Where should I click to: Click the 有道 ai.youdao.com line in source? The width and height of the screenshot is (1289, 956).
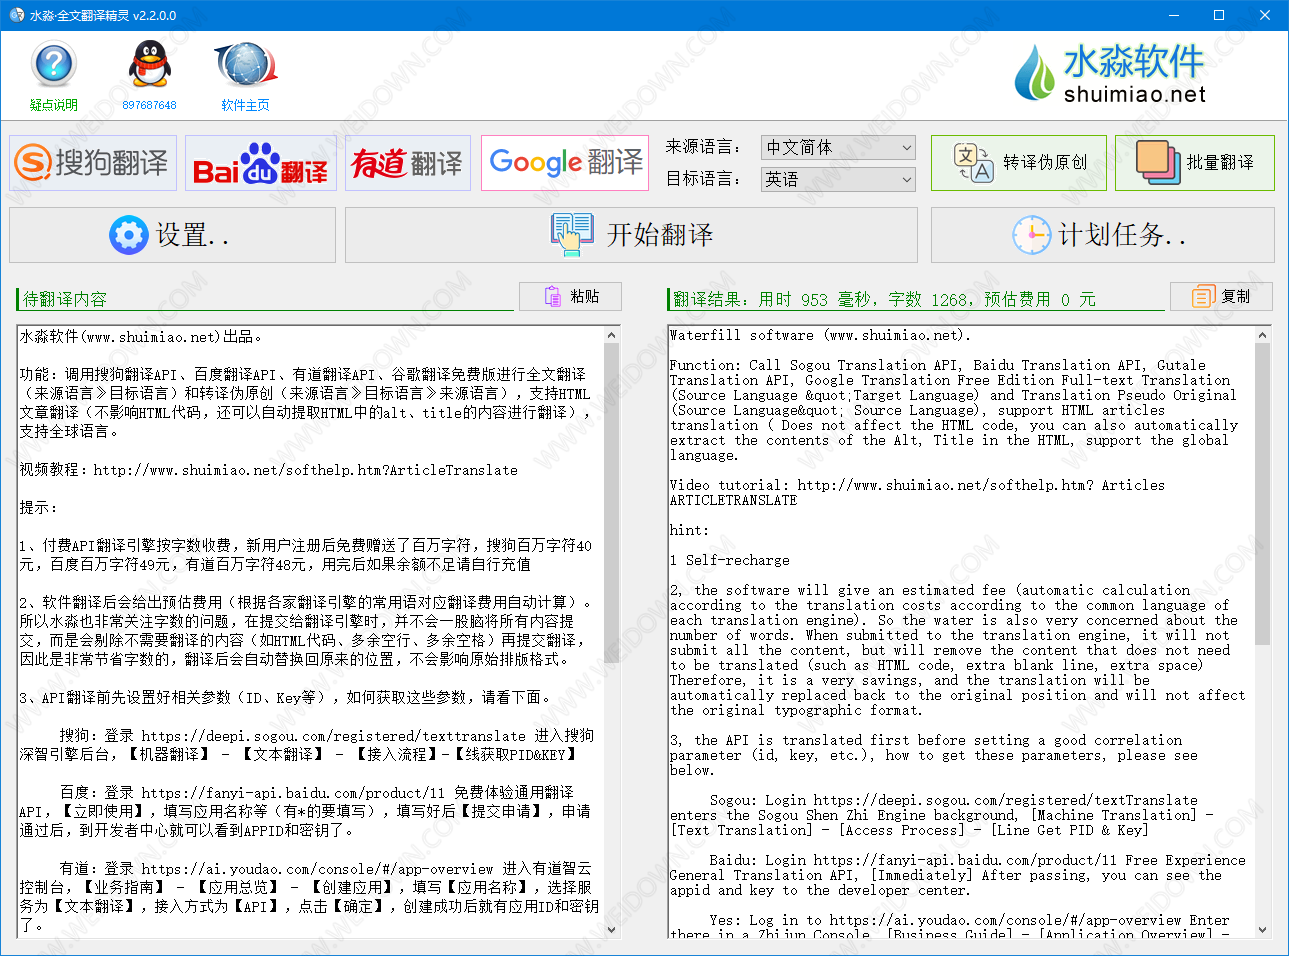click(x=325, y=869)
